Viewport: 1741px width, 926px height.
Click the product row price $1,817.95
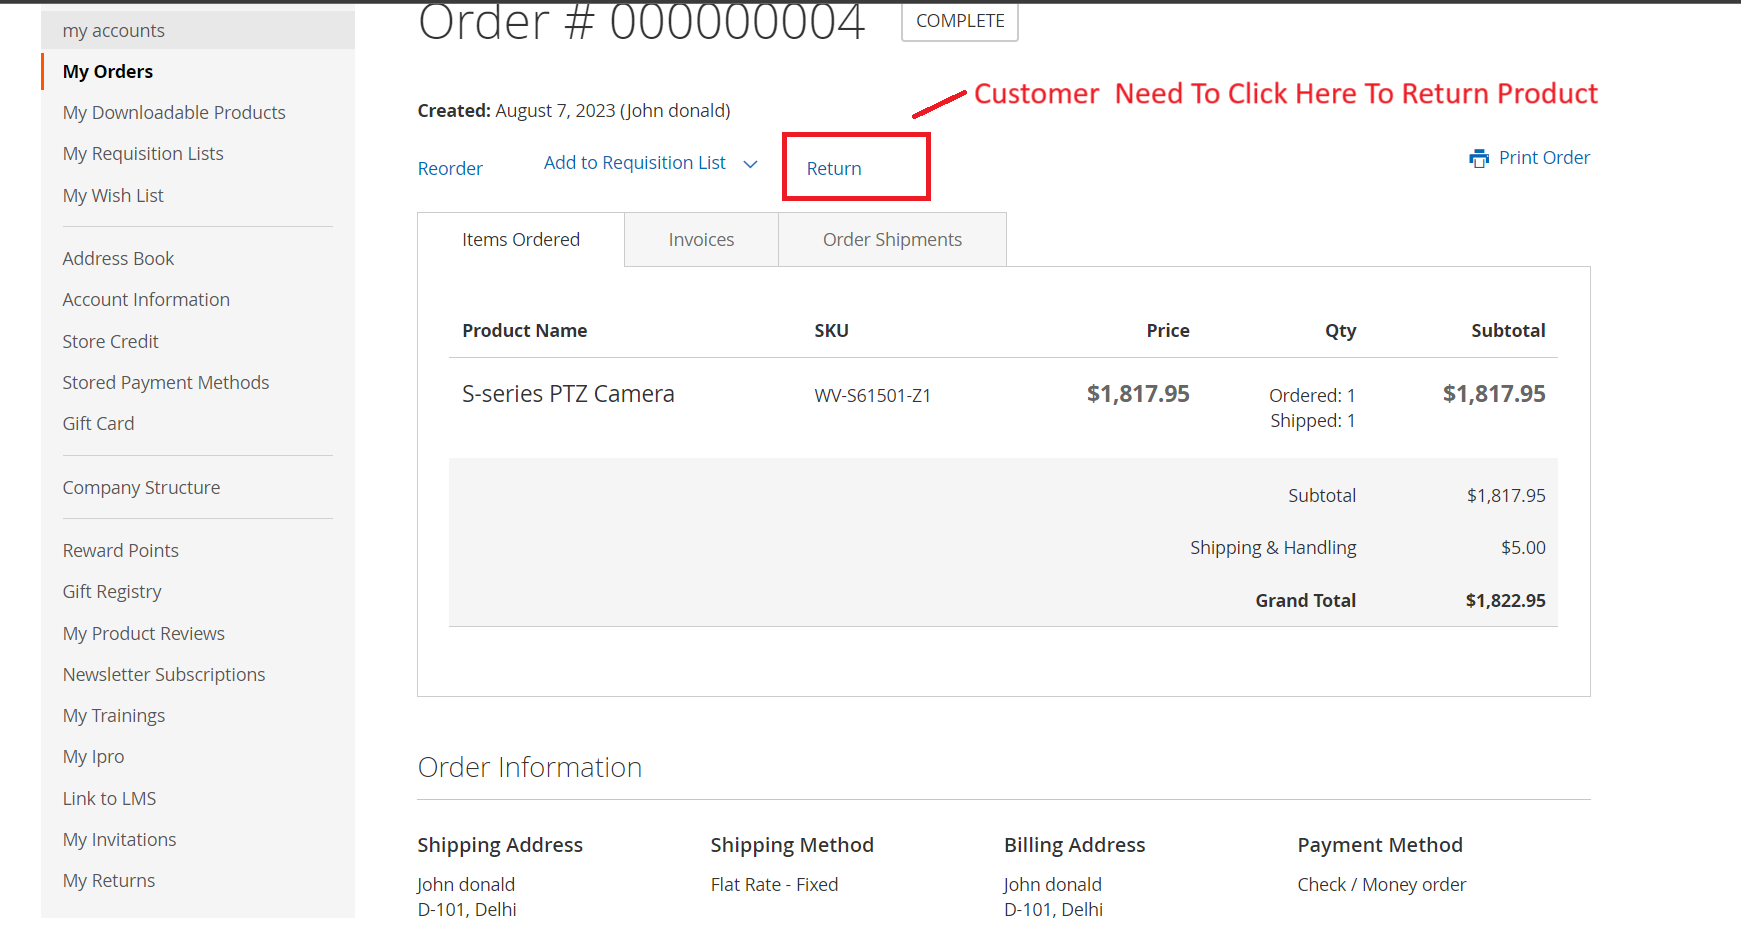1138,394
